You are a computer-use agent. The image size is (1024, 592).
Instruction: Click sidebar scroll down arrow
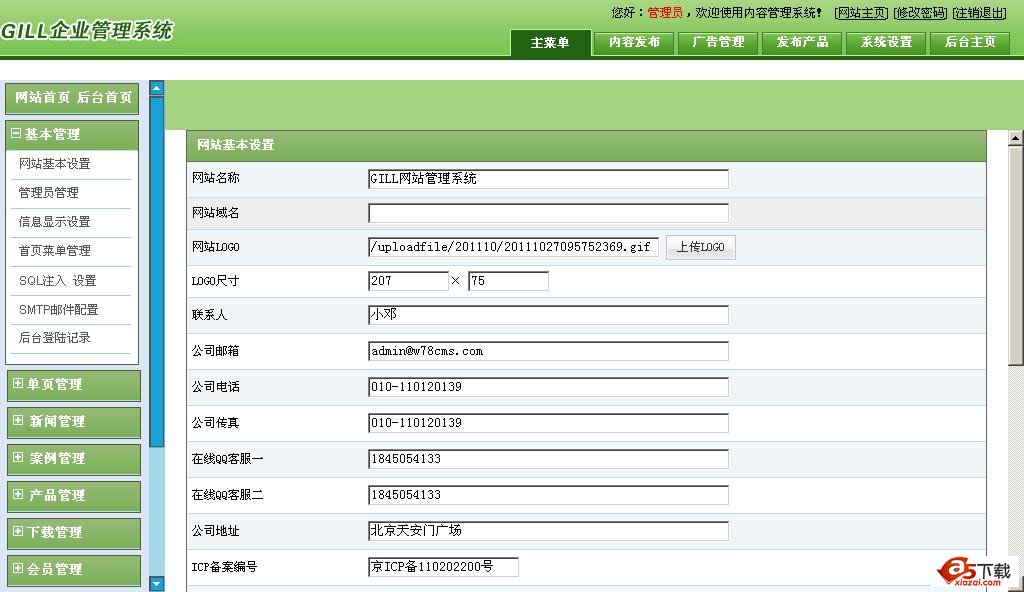tap(156, 583)
